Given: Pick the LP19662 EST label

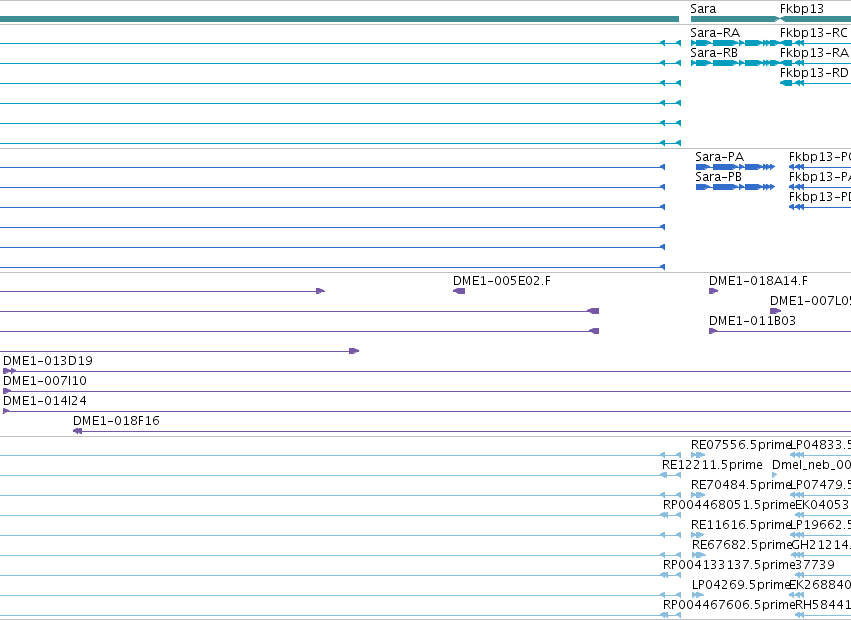Looking at the screenshot, I should (821, 525).
